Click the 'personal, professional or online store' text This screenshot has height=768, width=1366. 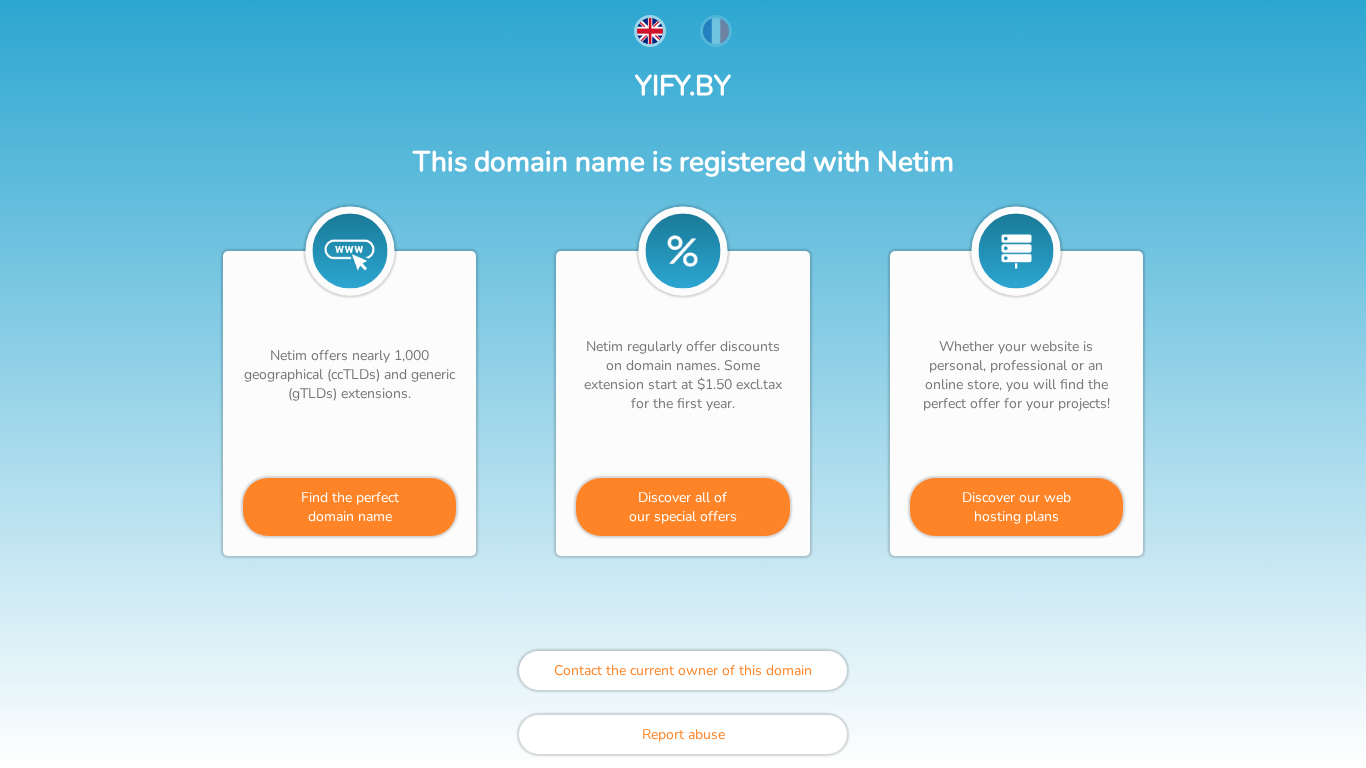1016,366
